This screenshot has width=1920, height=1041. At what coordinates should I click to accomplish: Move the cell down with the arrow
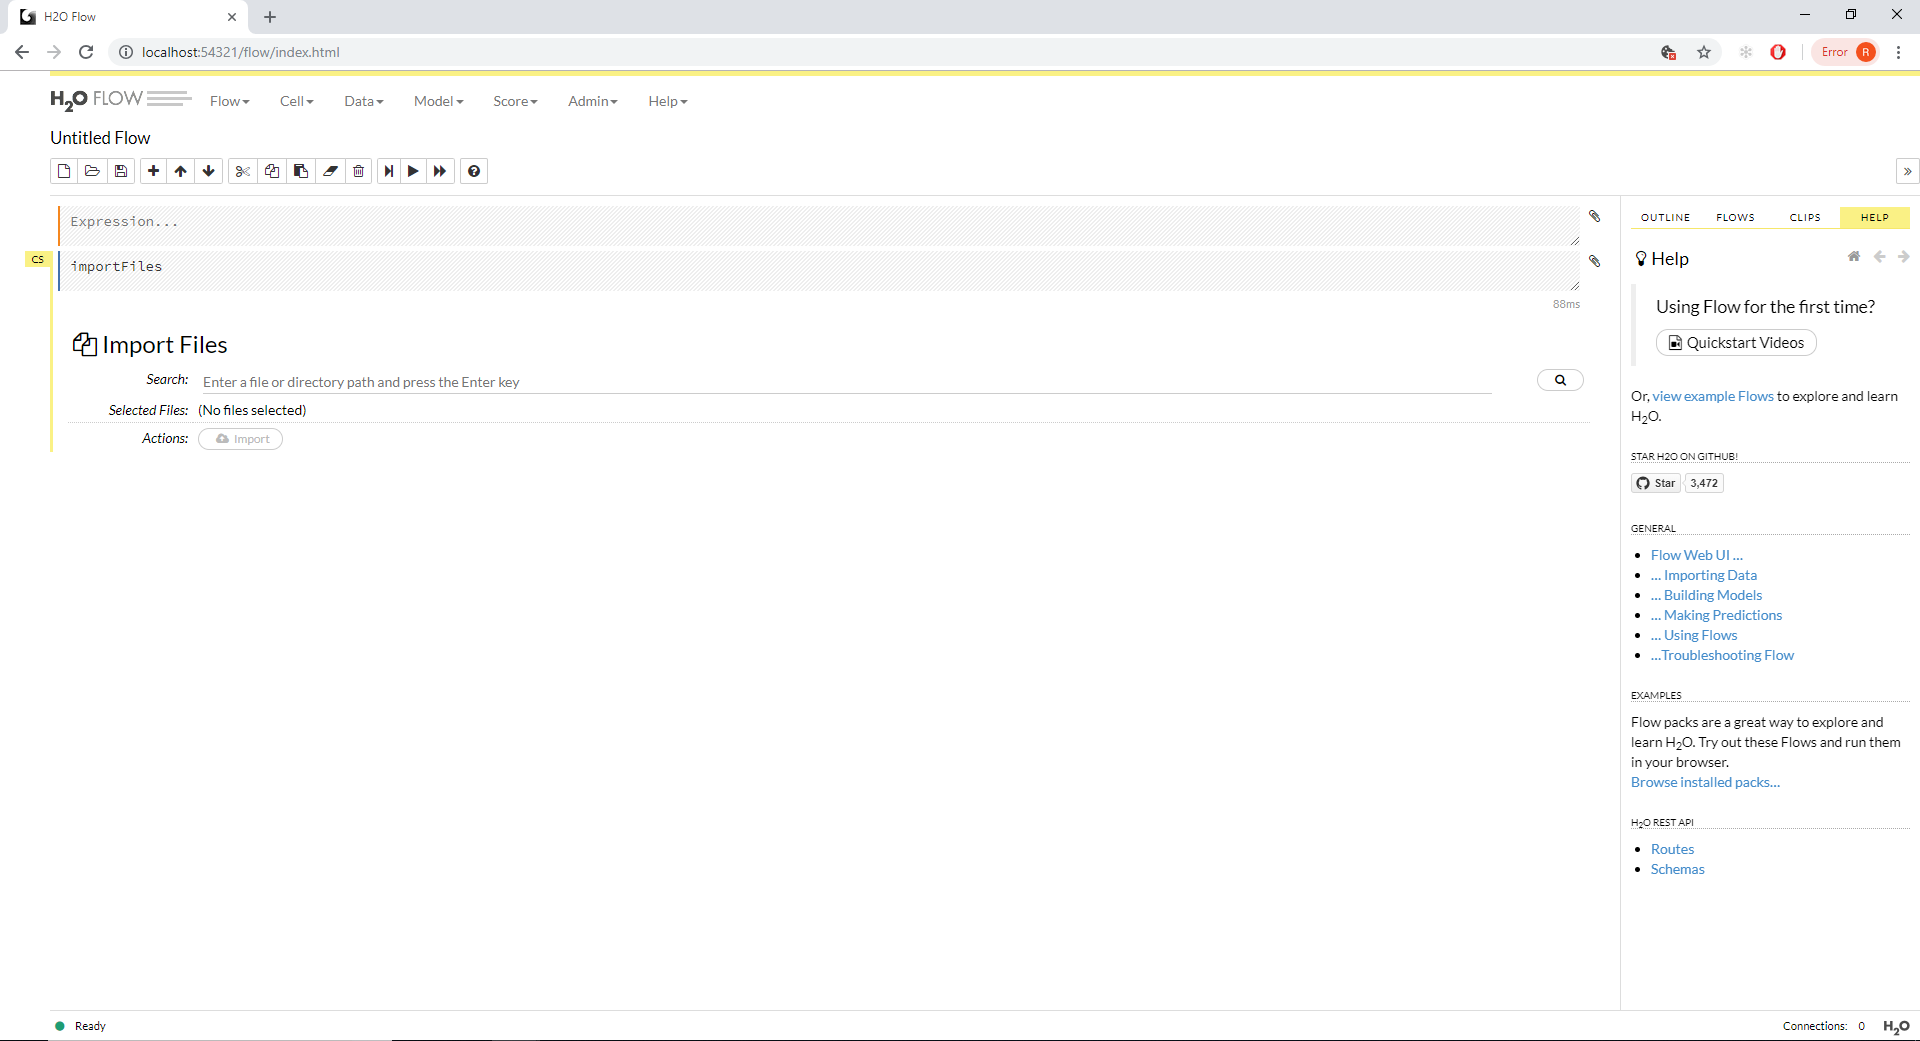[x=209, y=171]
